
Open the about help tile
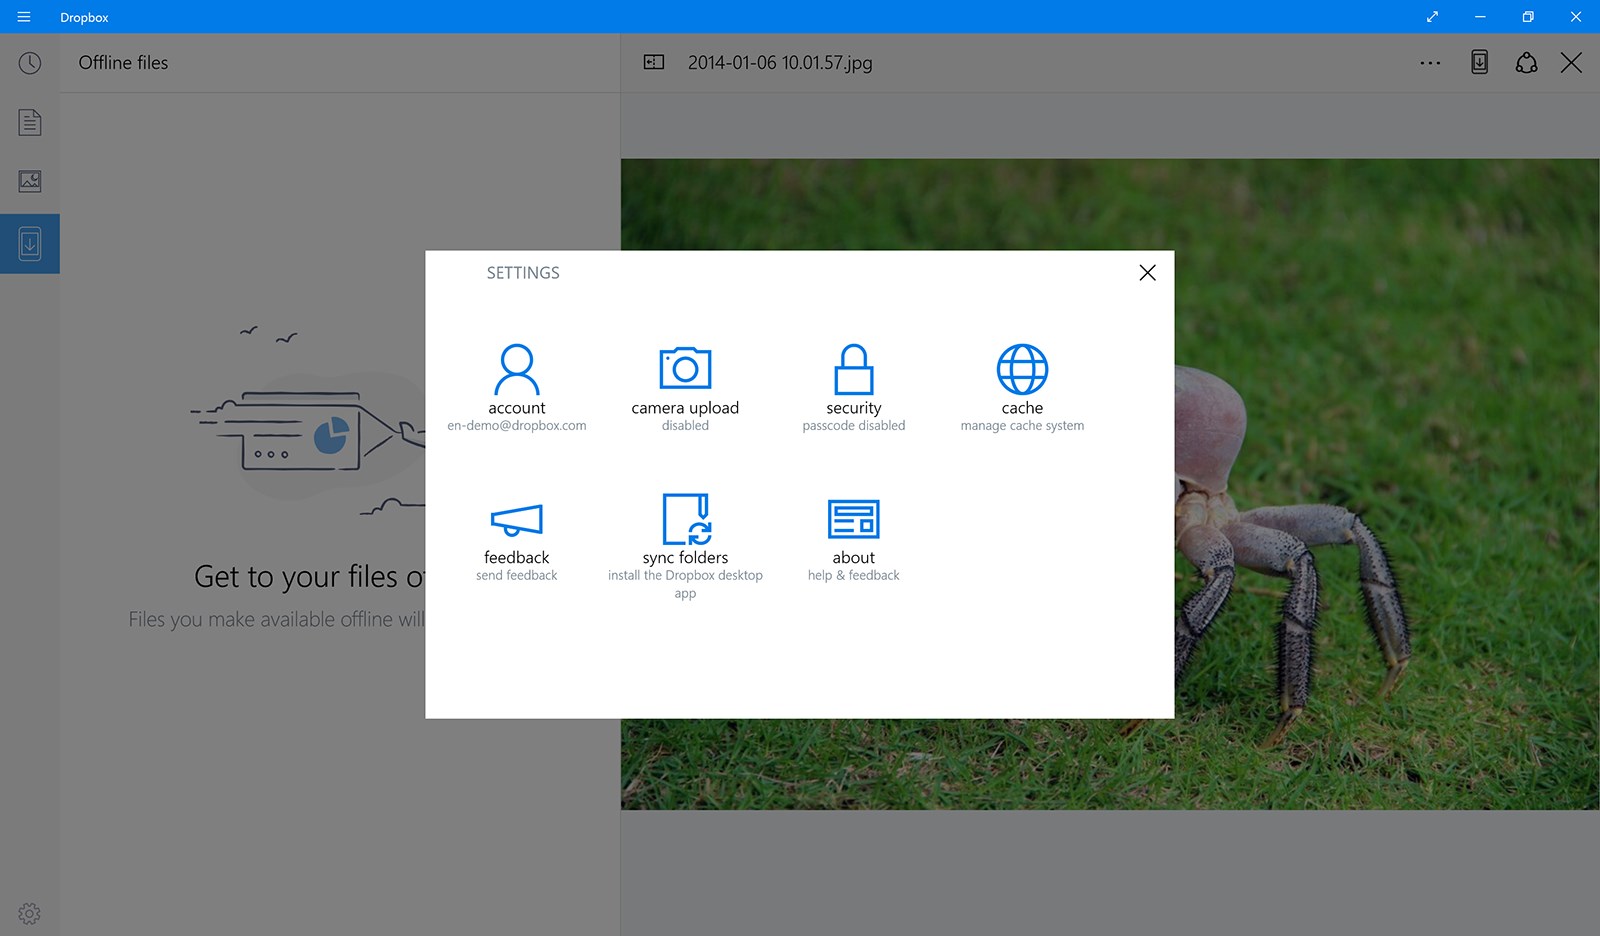click(x=854, y=540)
